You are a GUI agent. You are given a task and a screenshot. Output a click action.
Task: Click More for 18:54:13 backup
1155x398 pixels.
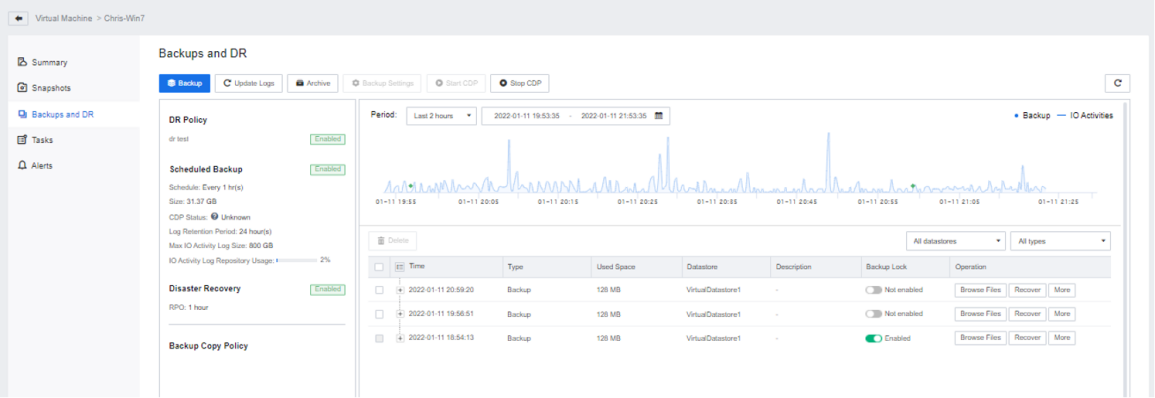(x=1061, y=338)
